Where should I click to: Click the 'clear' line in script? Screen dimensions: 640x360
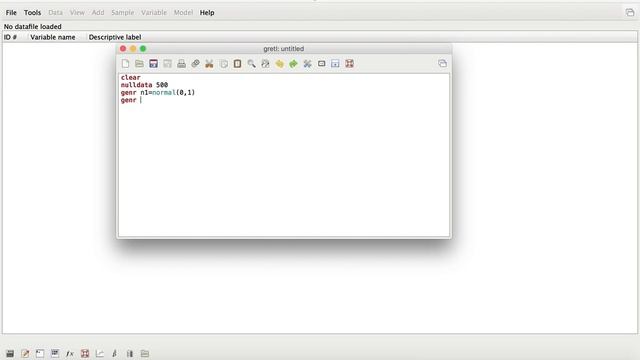coord(131,77)
